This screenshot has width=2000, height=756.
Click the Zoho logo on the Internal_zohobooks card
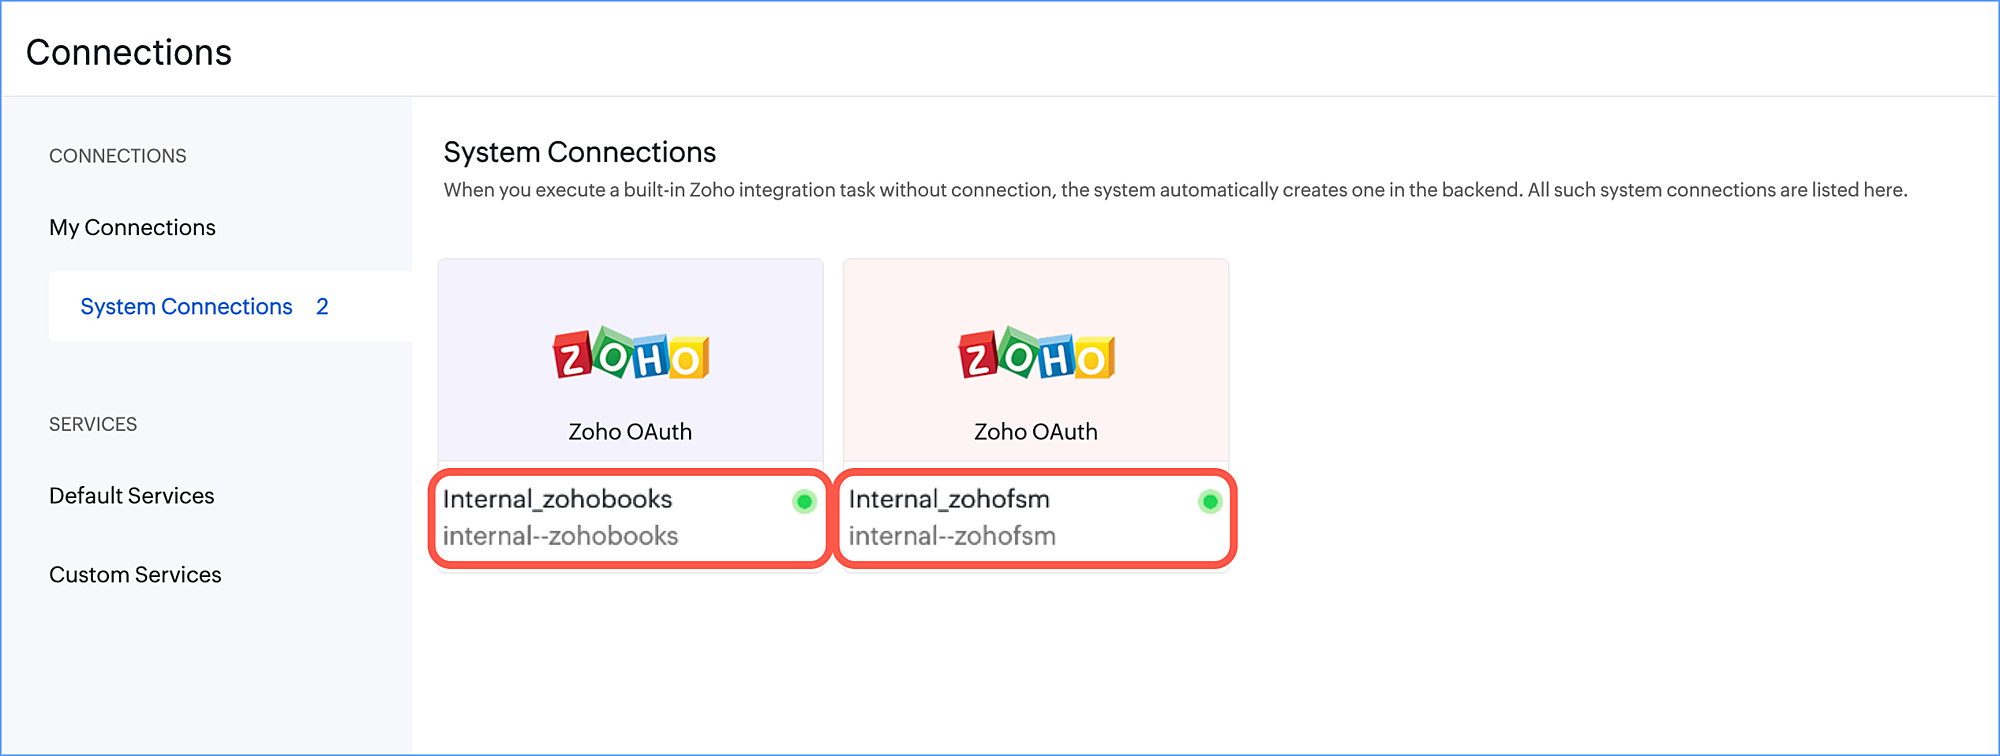631,354
